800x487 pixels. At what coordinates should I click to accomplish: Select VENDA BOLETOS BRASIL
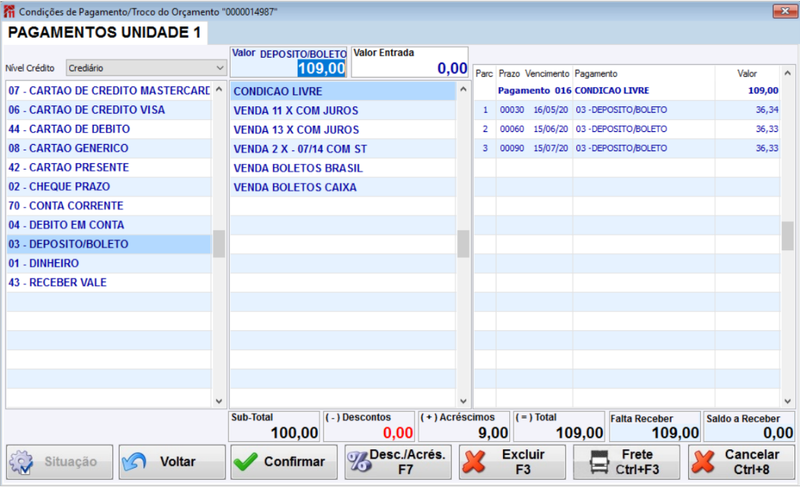coord(343,168)
